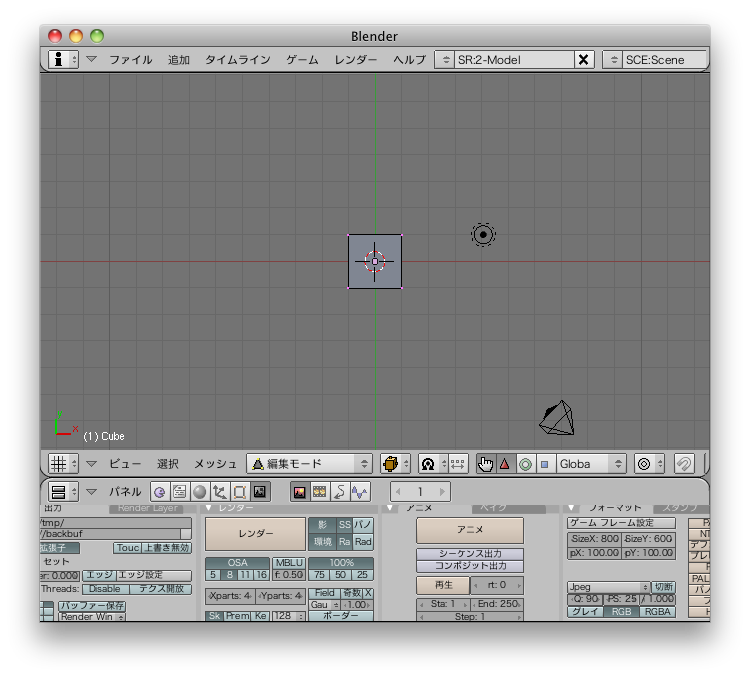The width and height of the screenshot is (750, 677).
Task: Select the Sequencer buttons film-strip icon
Action: (x=320, y=492)
